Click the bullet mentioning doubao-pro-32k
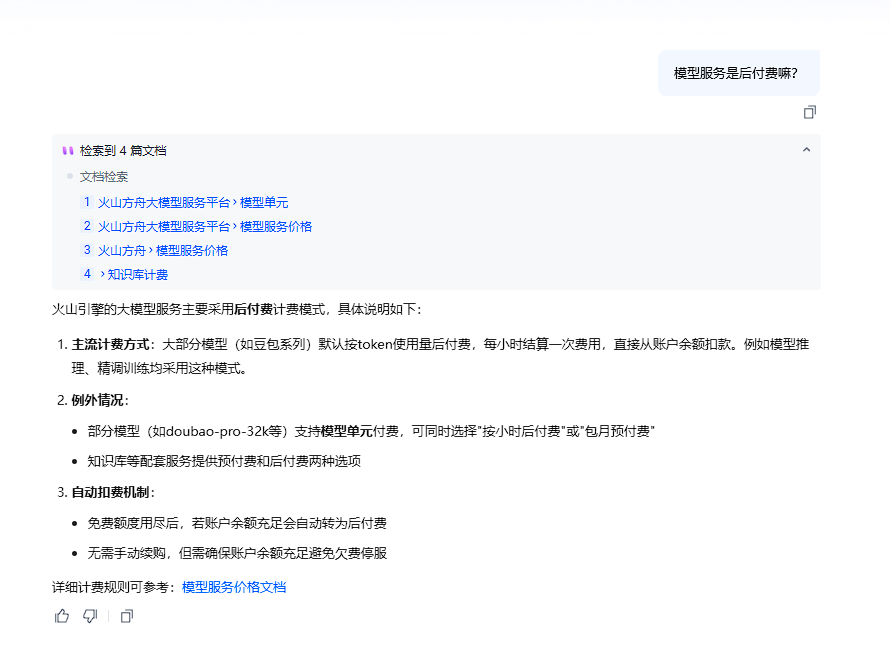 (371, 431)
